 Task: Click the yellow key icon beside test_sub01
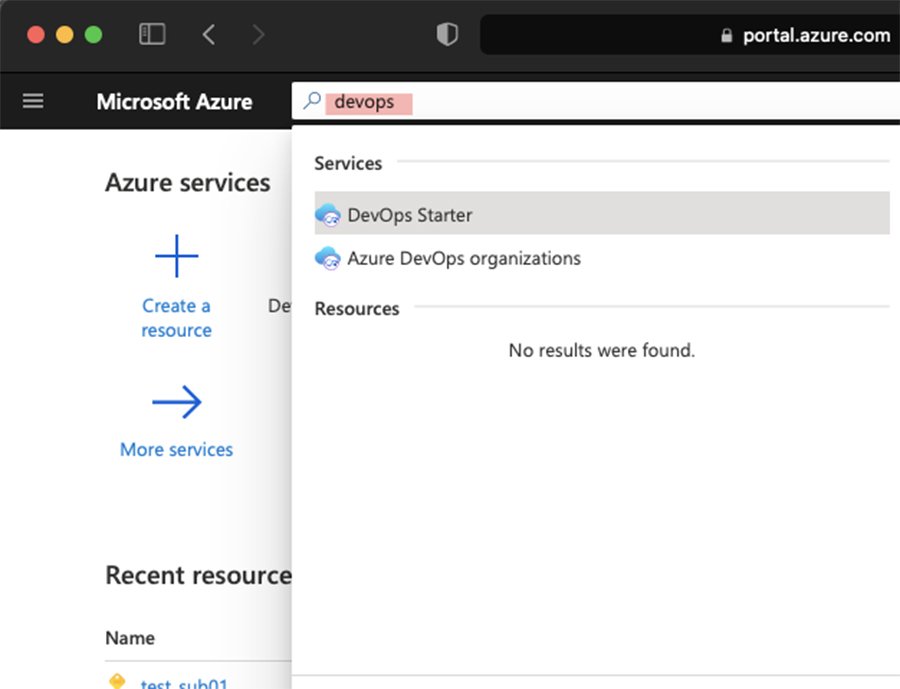(116, 682)
